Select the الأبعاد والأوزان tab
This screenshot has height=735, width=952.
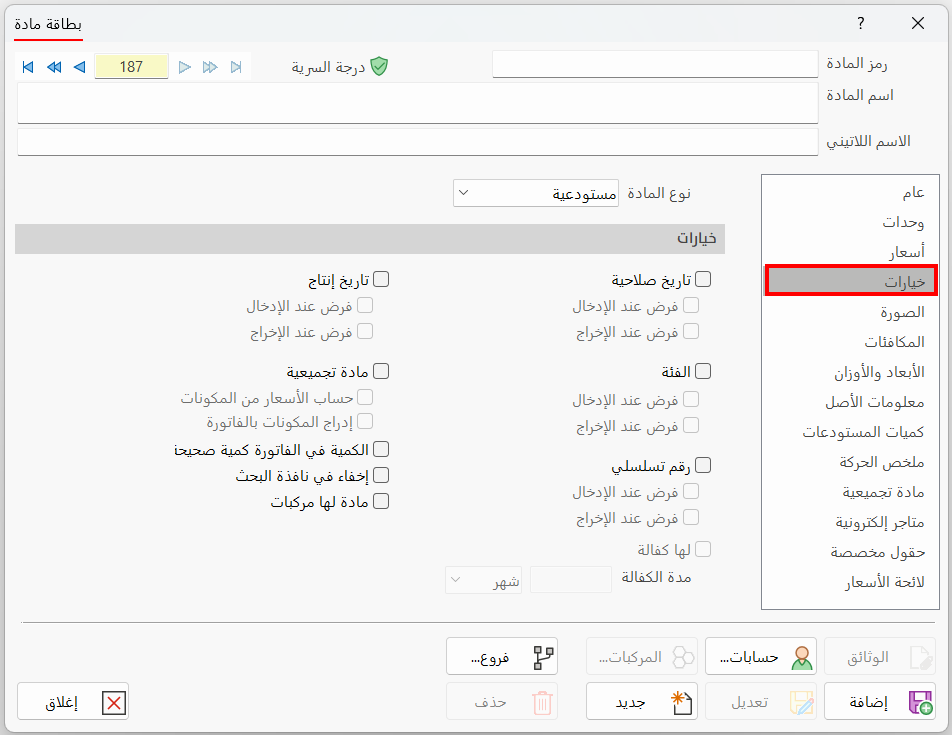pyautogui.click(x=850, y=372)
